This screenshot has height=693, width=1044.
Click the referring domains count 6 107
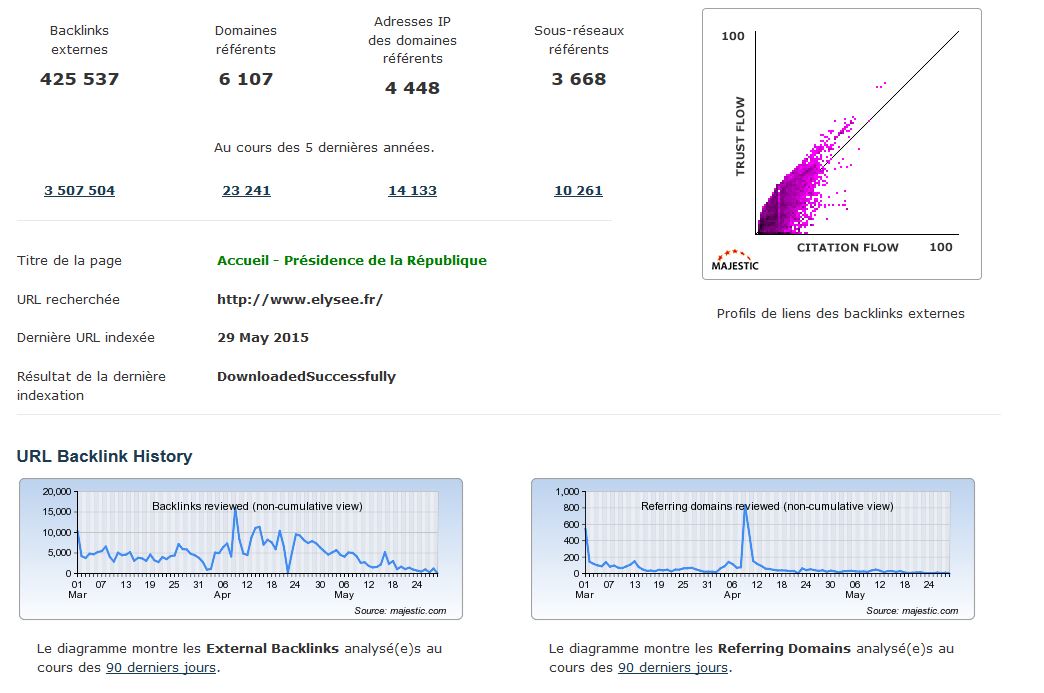pyautogui.click(x=246, y=79)
